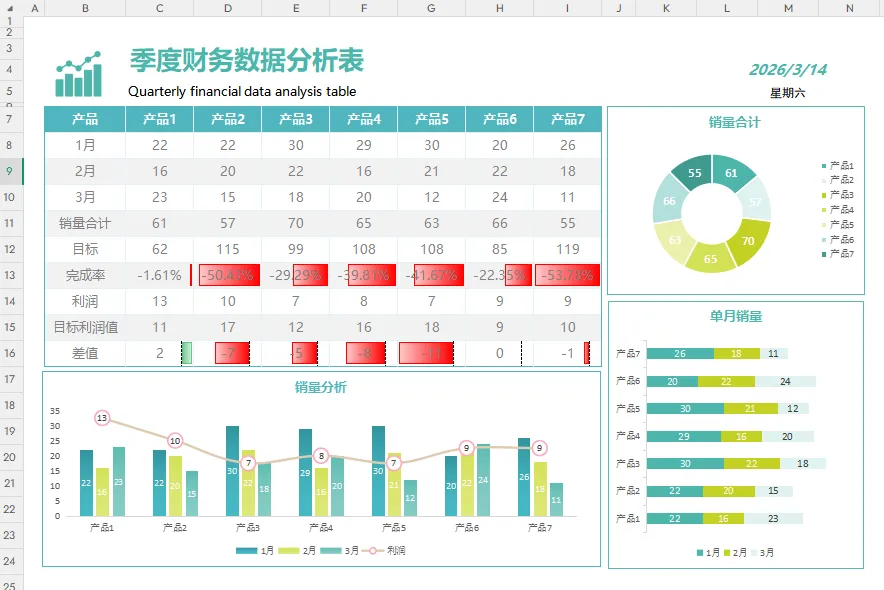Screen dimensions: 884x590
Task: Select the title 季度财务数据分析表
Action: tap(247, 61)
